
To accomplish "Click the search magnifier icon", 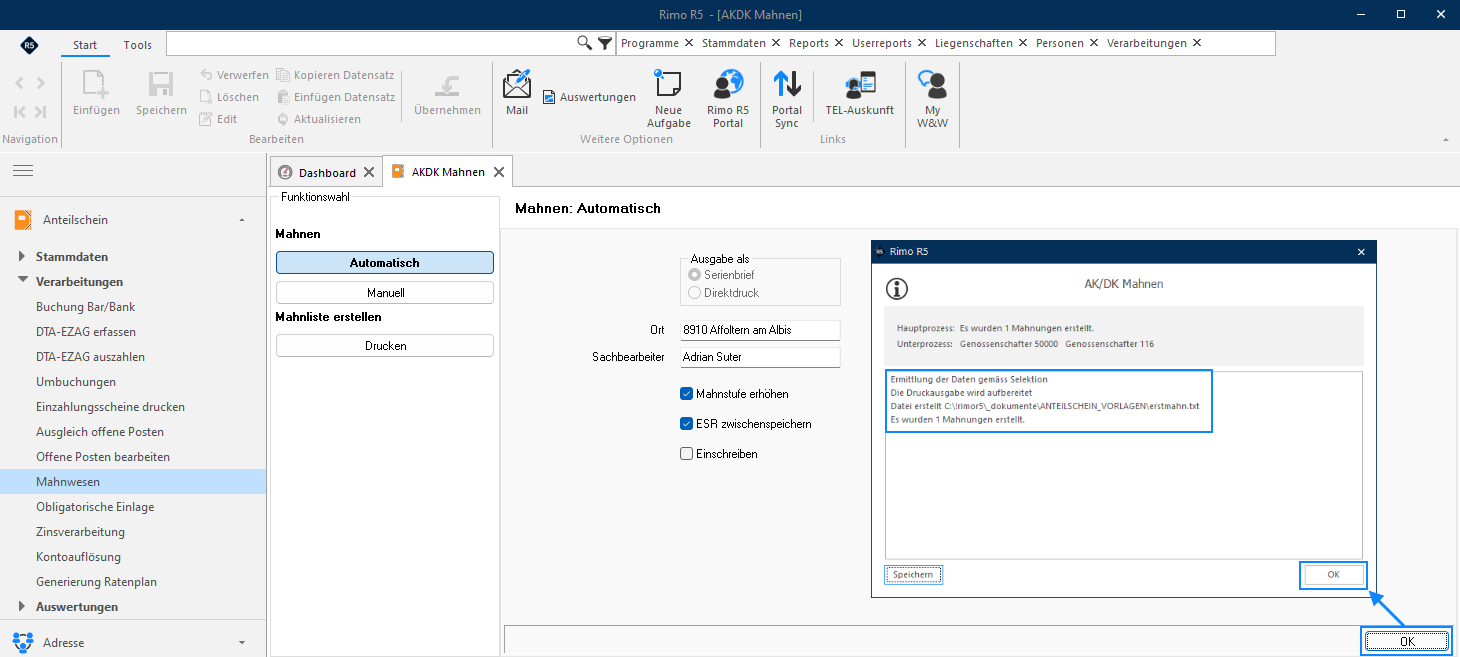I will (x=585, y=43).
